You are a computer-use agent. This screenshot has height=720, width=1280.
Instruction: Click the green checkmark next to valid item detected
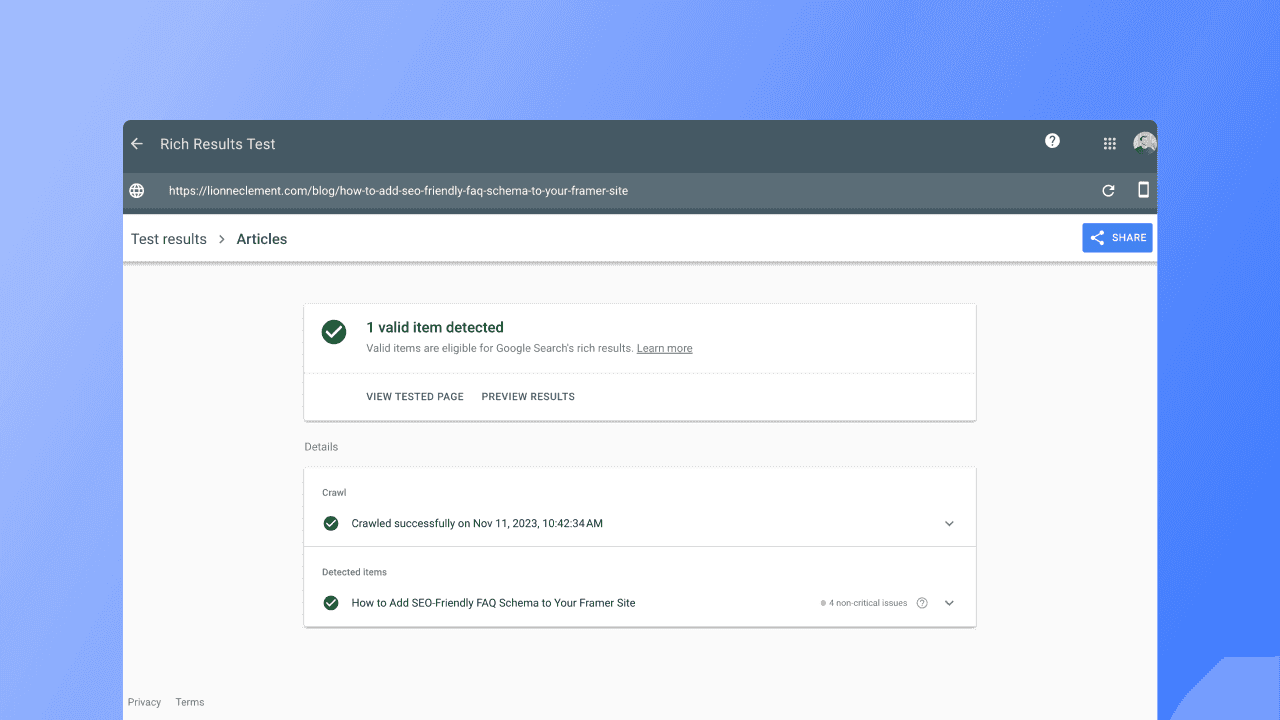click(334, 332)
